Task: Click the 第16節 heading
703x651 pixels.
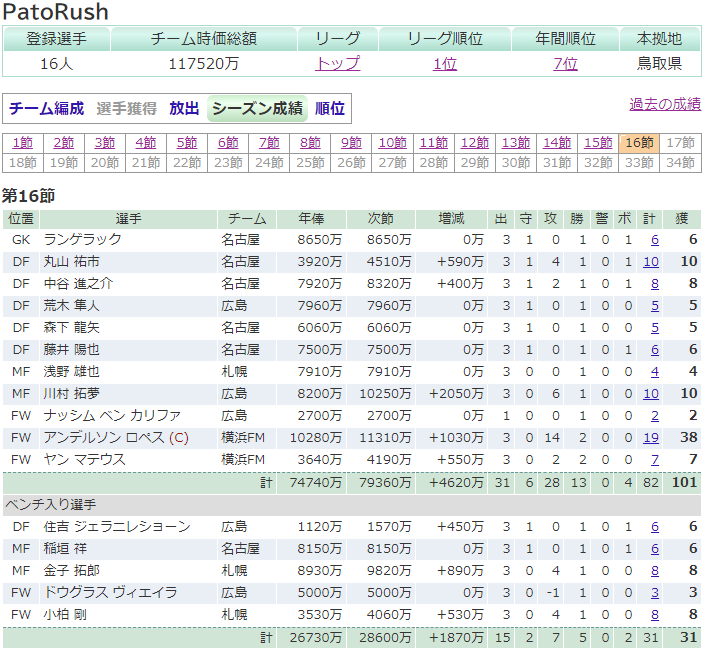Action: (x=28, y=196)
